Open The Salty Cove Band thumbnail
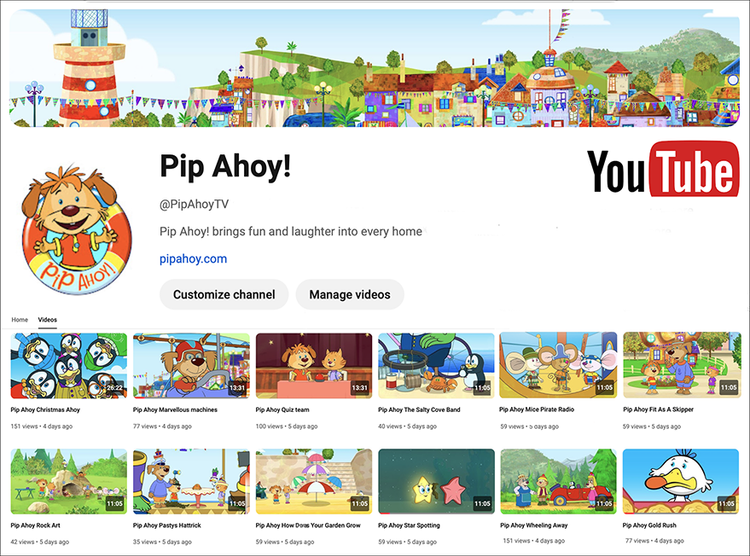Image resolution: width=750 pixels, height=556 pixels. click(436, 366)
